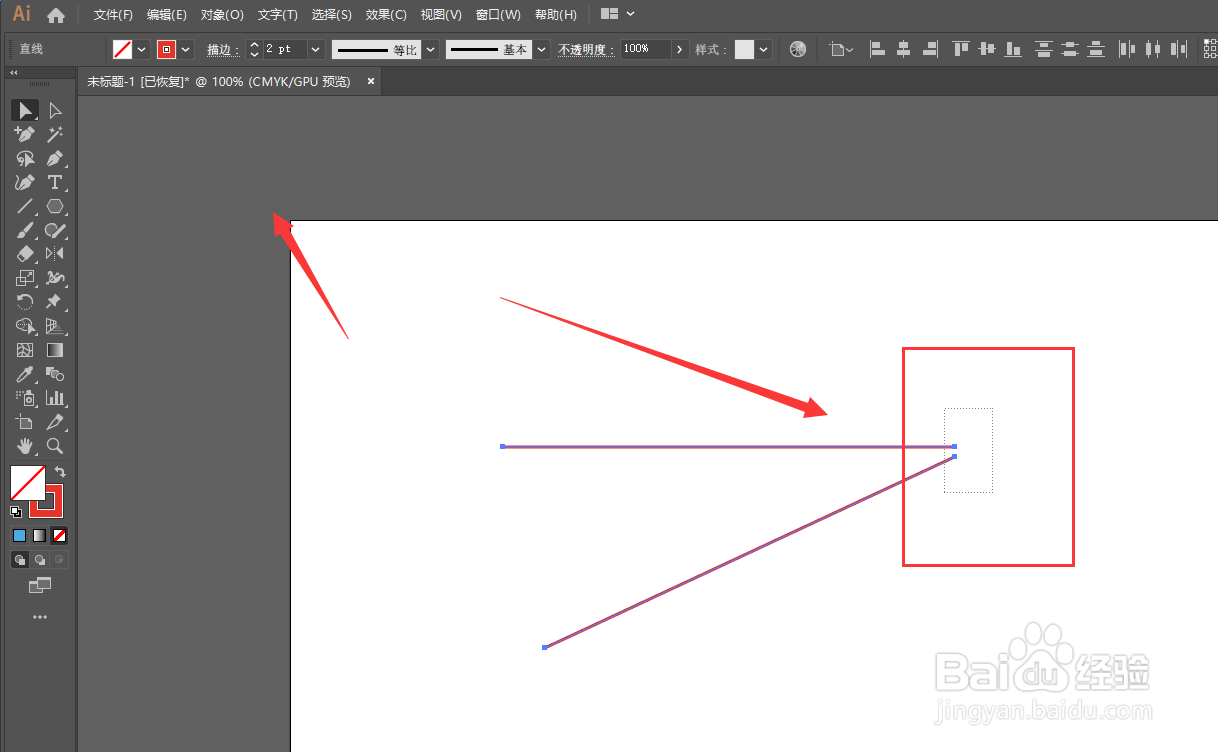Collapse the toolbox panel double arrows

pos(14,73)
